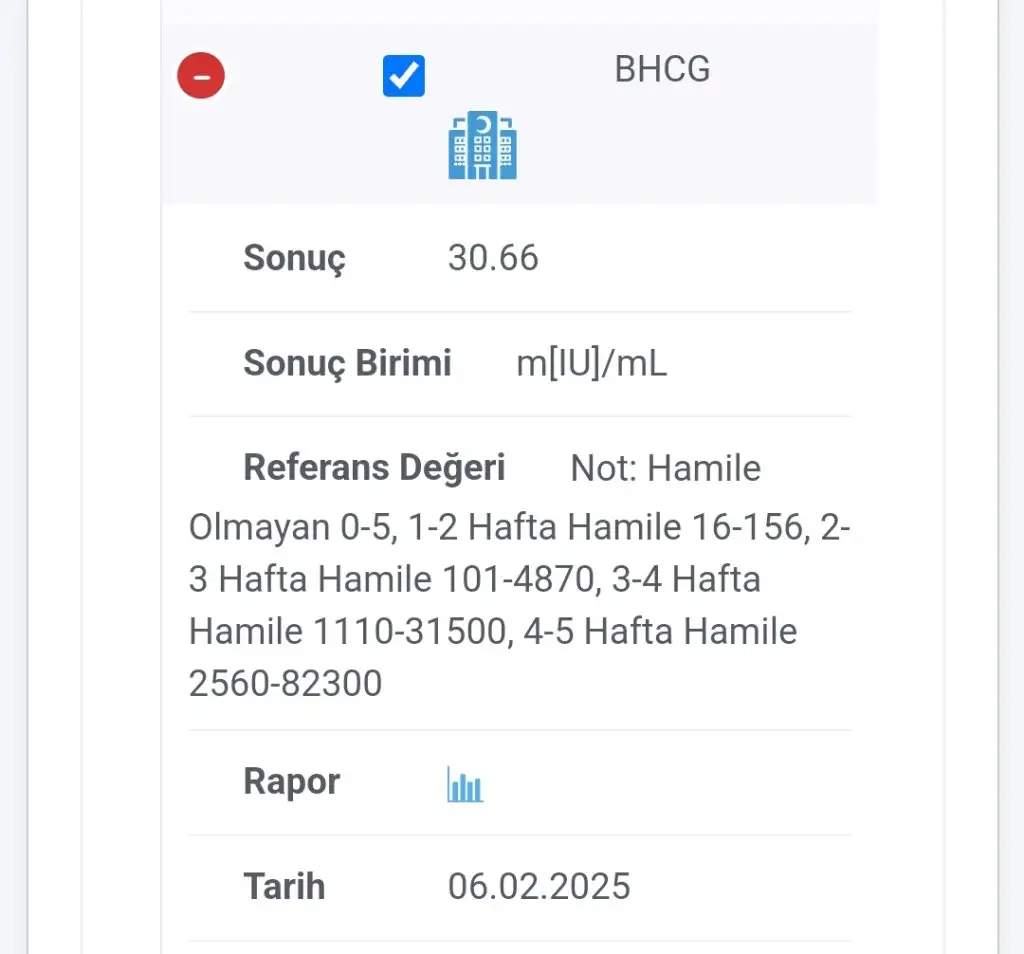Click the Tarih label
The height and width of the screenshot is (954, 1024).
284,886
